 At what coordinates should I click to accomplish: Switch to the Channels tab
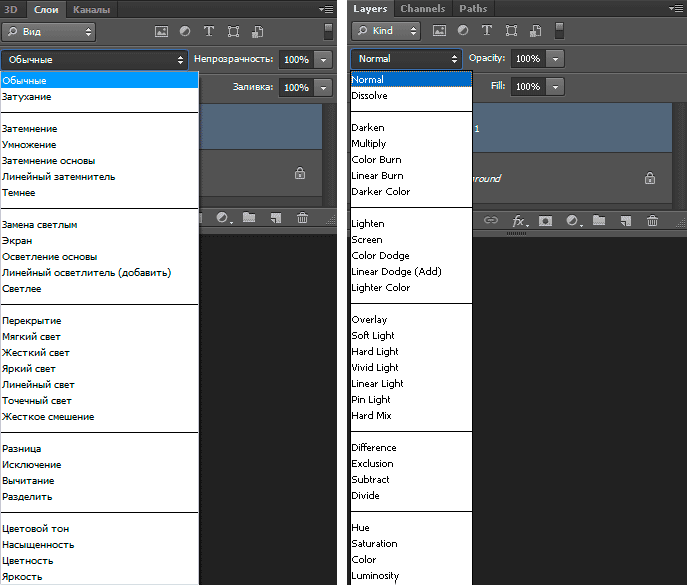click(422, 8)
